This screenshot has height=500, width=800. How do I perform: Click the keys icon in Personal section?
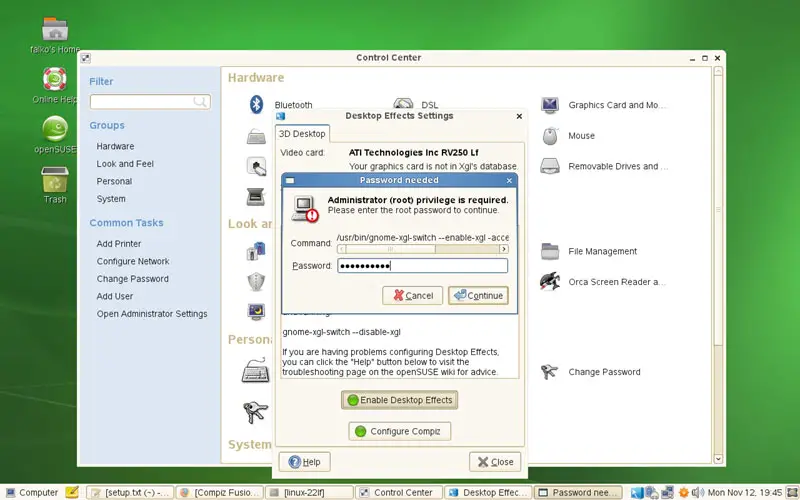[x=255, y=411]
